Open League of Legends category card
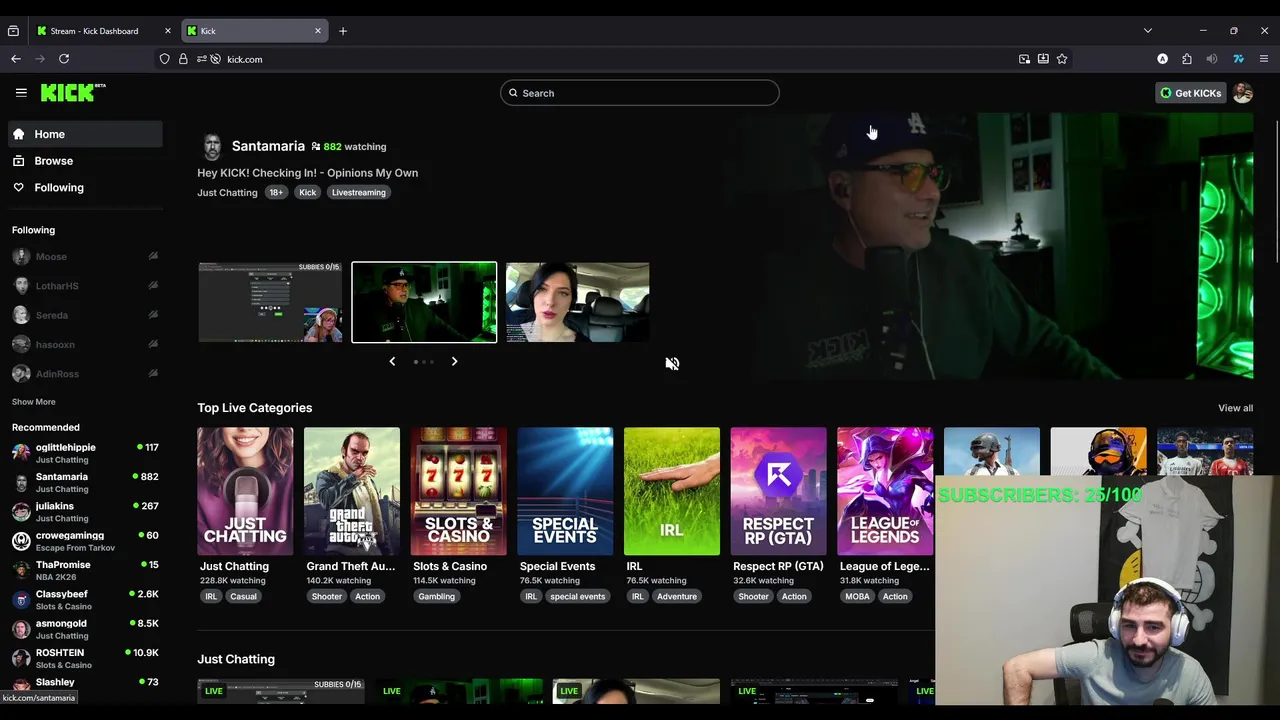Screen dimensions: 1280x720 pyautogui.click(x=885, y=491)
